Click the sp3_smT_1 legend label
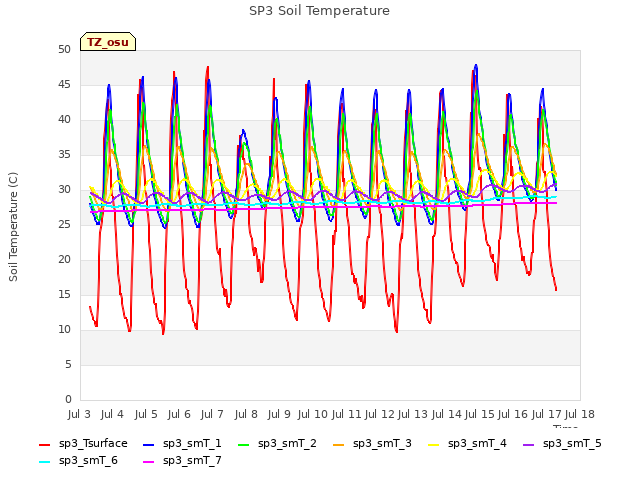 192,443
